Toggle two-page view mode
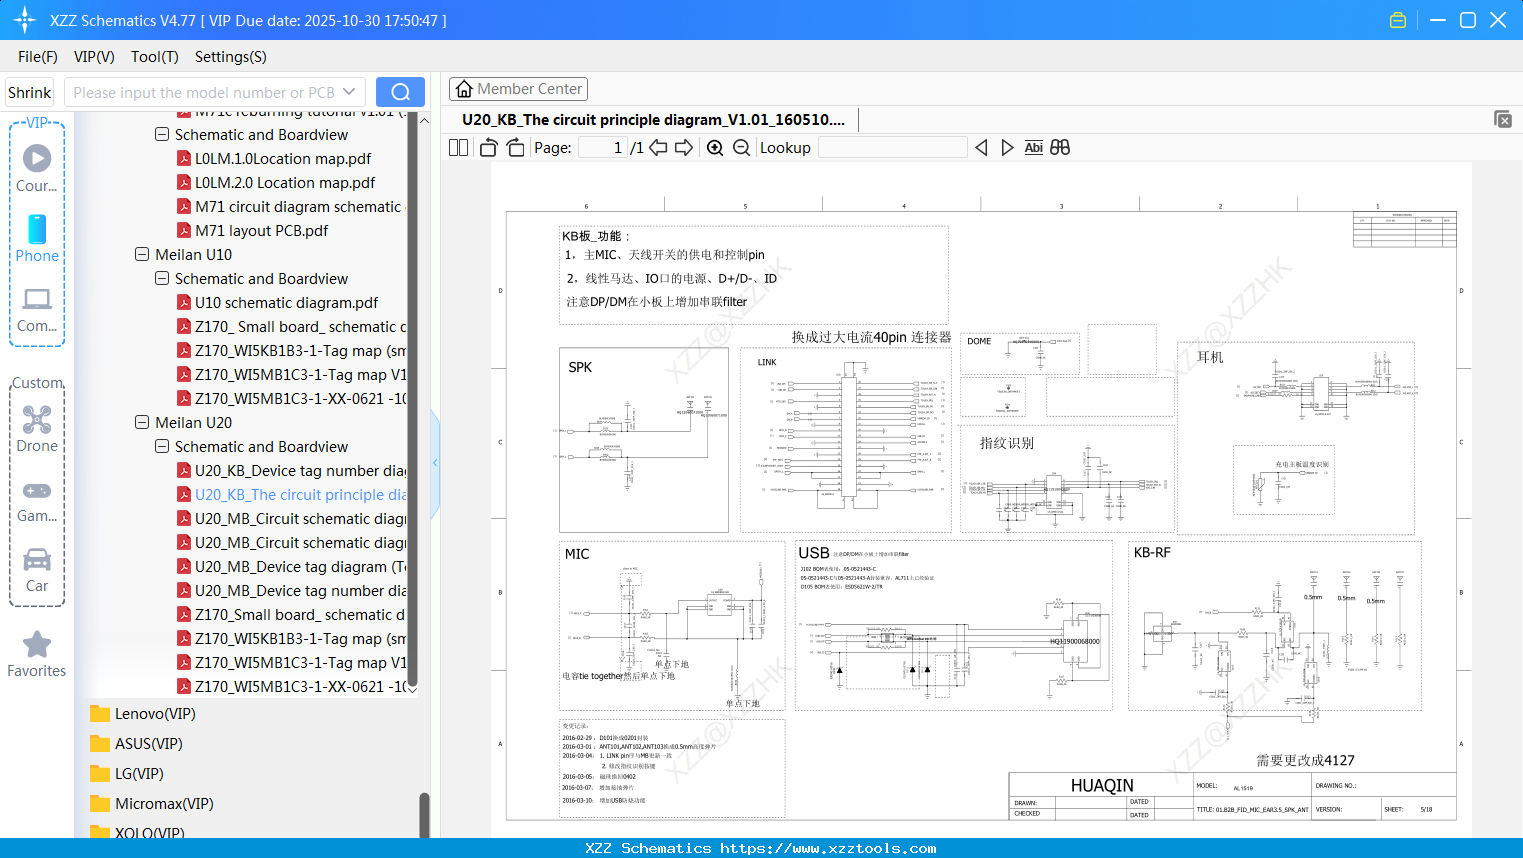 point(457,147)
